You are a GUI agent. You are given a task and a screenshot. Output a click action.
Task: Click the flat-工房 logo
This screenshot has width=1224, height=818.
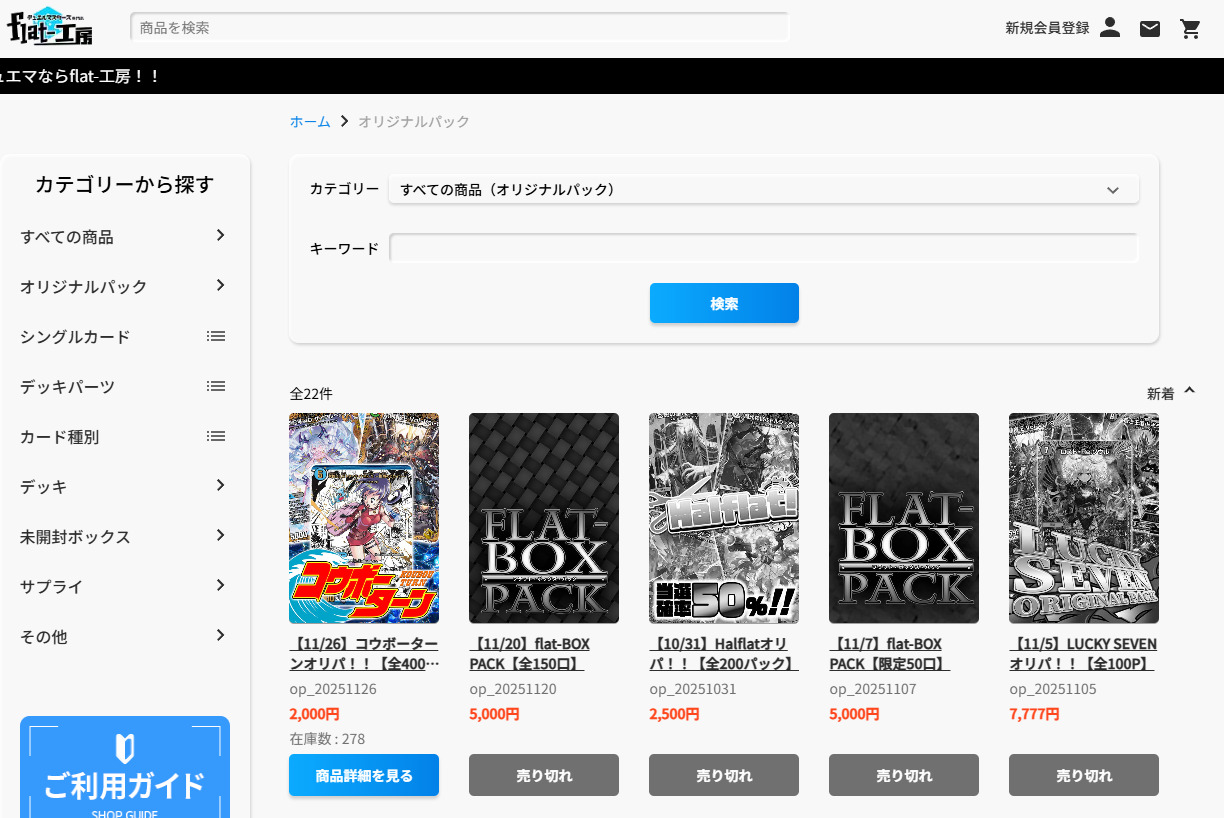[49, 27]
